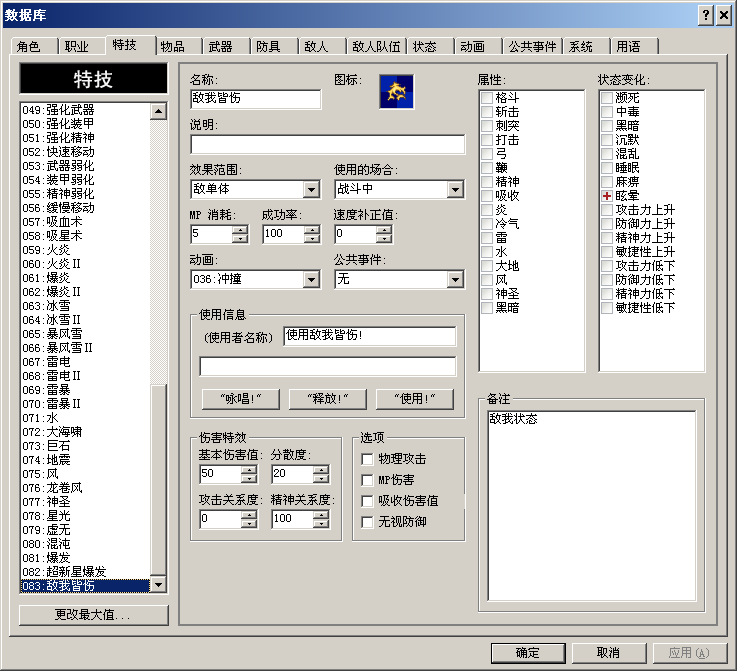Select skill 057:吸血术 in list
The image size is (737, 671).
[x=86, y=222]
